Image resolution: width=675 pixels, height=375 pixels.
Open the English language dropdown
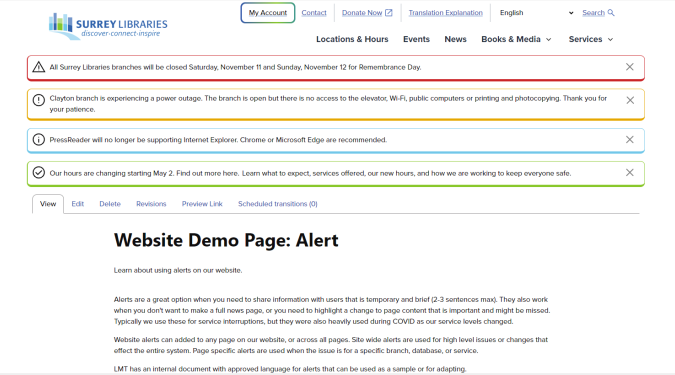(x=536, y=13)
